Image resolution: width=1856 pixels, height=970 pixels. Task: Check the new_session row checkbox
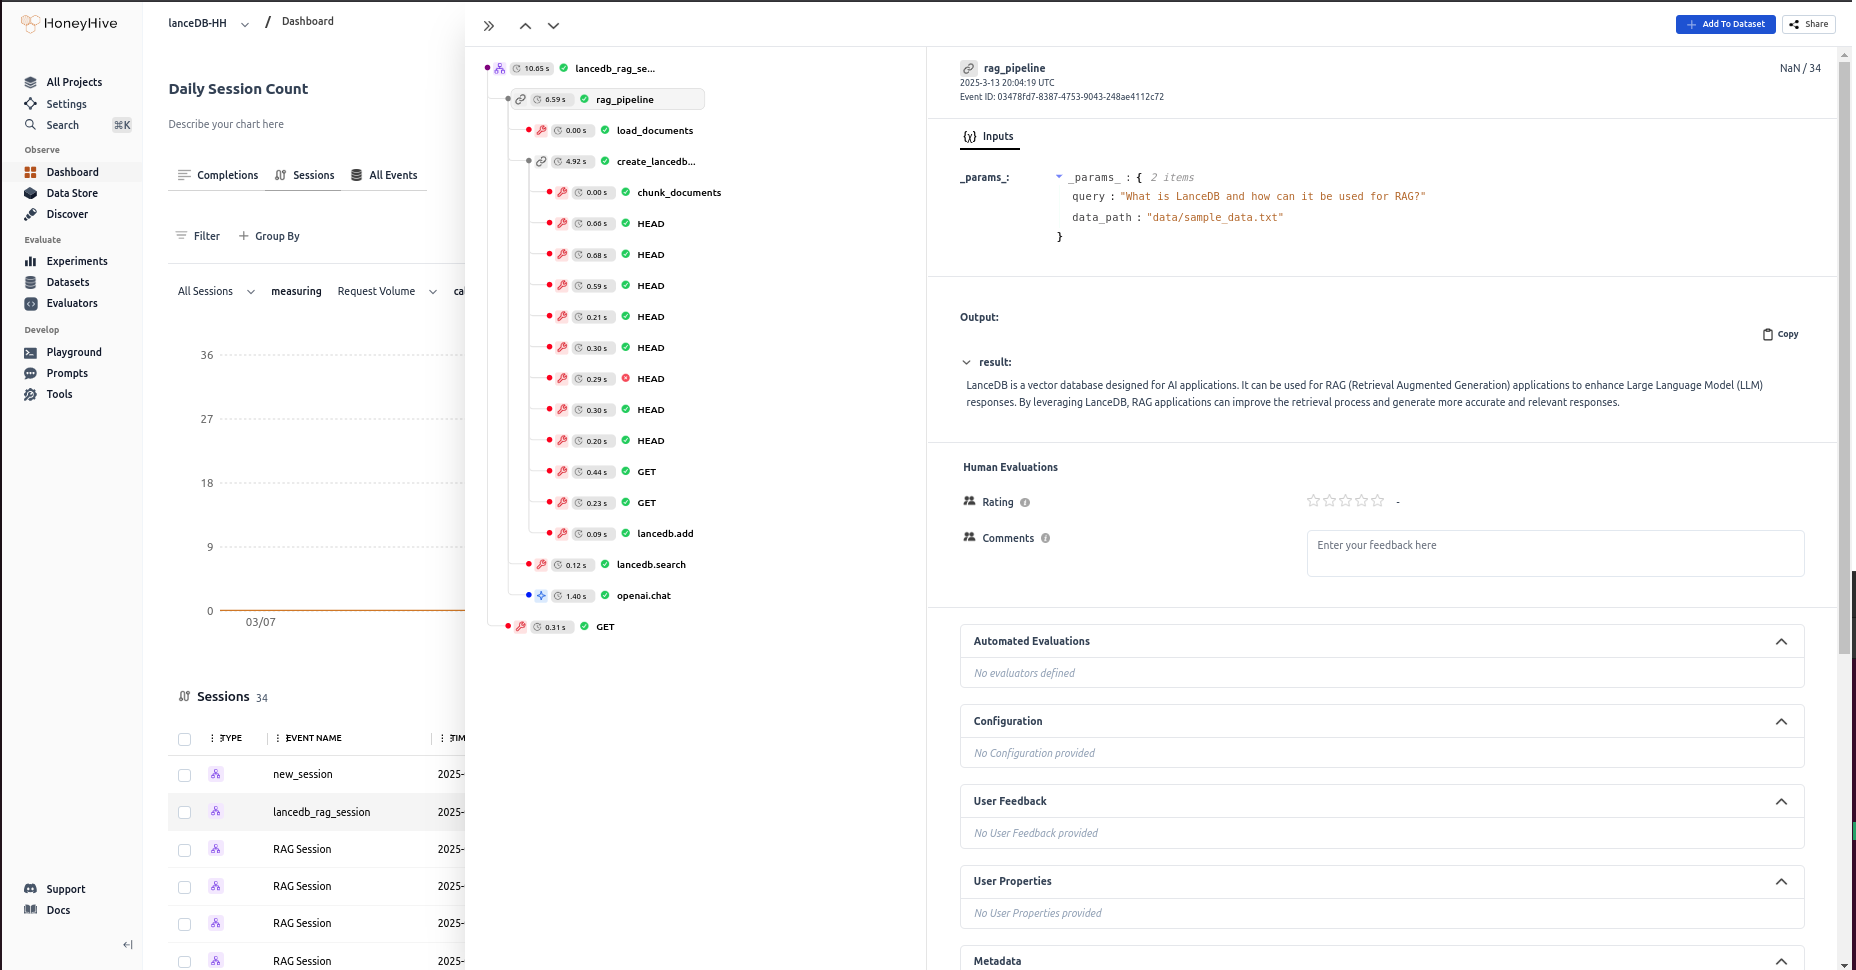click(x=184, y=775)
